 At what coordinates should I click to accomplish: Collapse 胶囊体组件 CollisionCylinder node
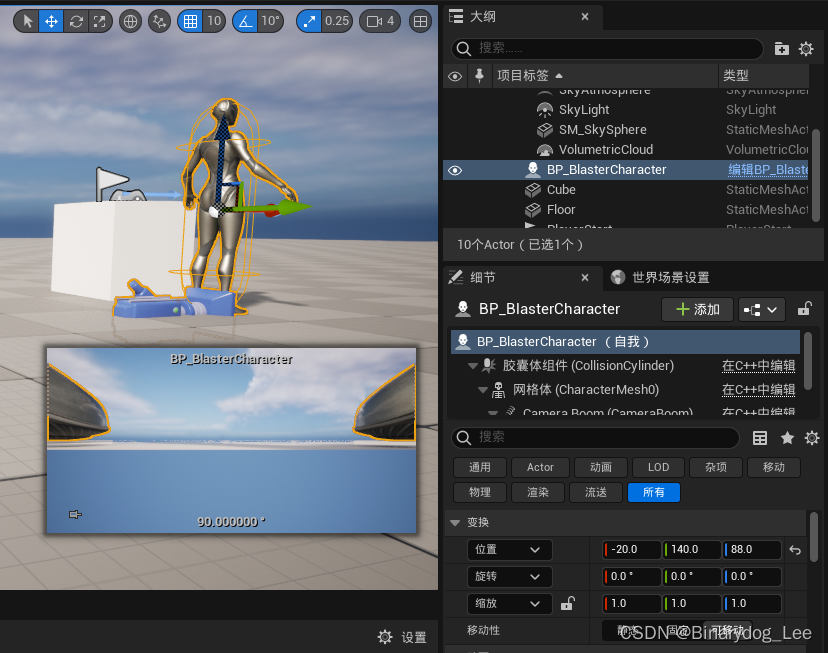click(x=473, y=365)
